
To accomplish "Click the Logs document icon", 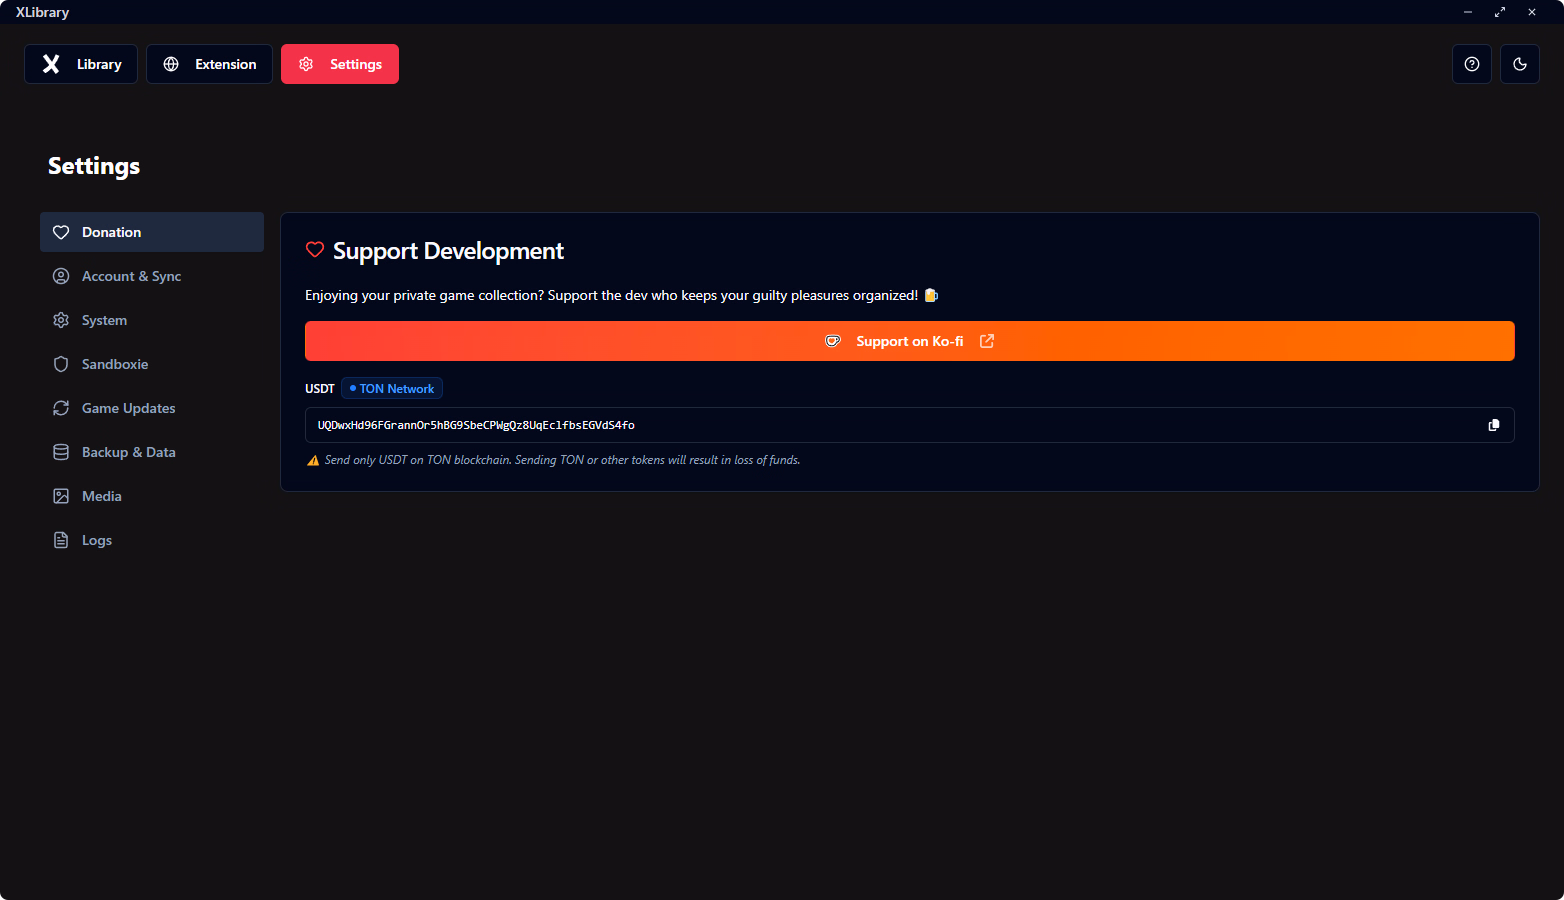I will [61, 540].
